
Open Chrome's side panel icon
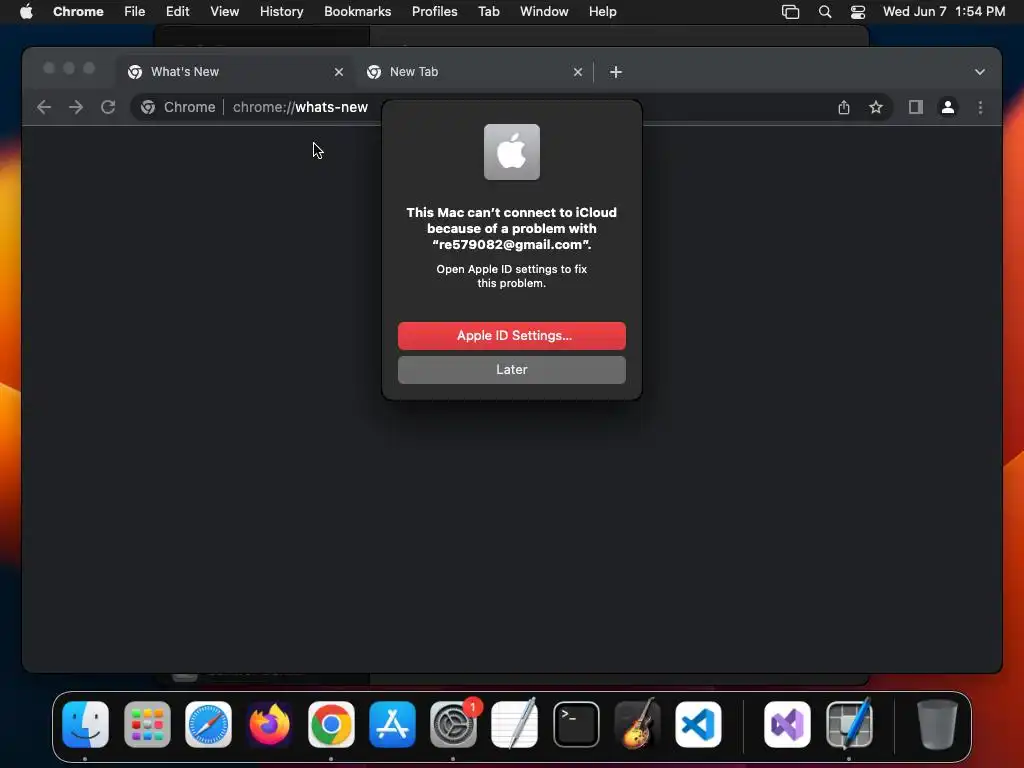(x=916, y=107)
